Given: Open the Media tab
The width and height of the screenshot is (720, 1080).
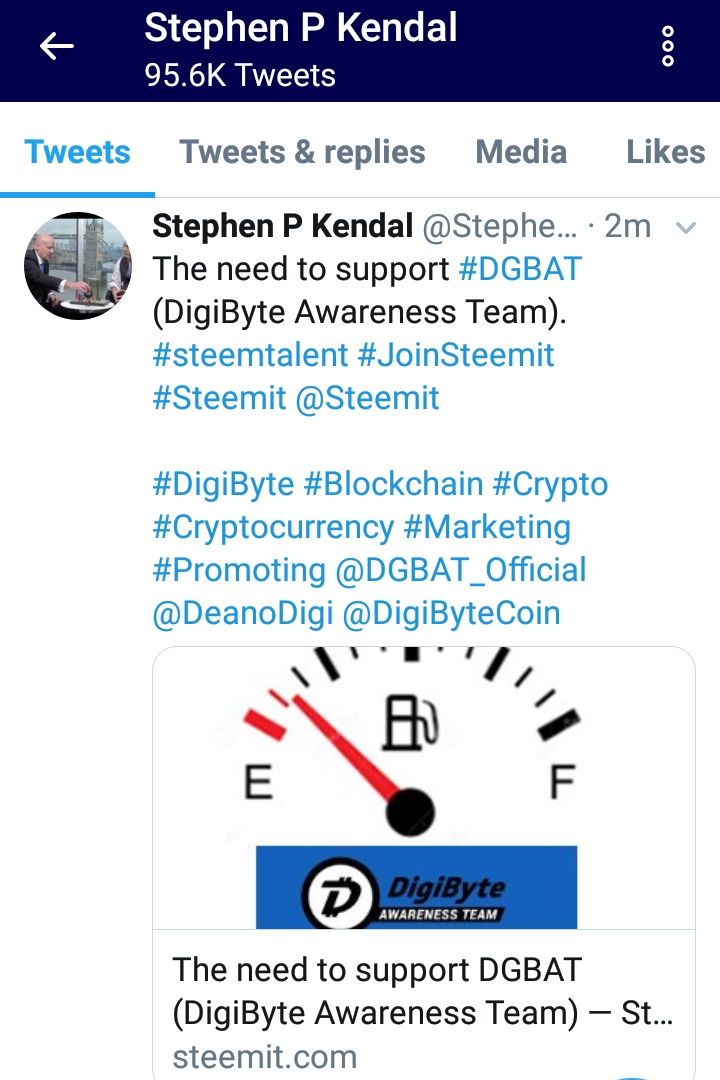Looking at the screenshot, I should click(521, 152).
